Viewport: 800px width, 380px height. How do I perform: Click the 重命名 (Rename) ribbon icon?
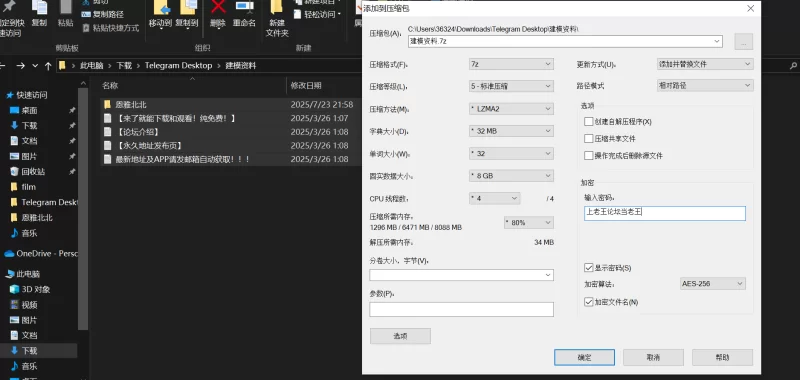click(244, 14)
